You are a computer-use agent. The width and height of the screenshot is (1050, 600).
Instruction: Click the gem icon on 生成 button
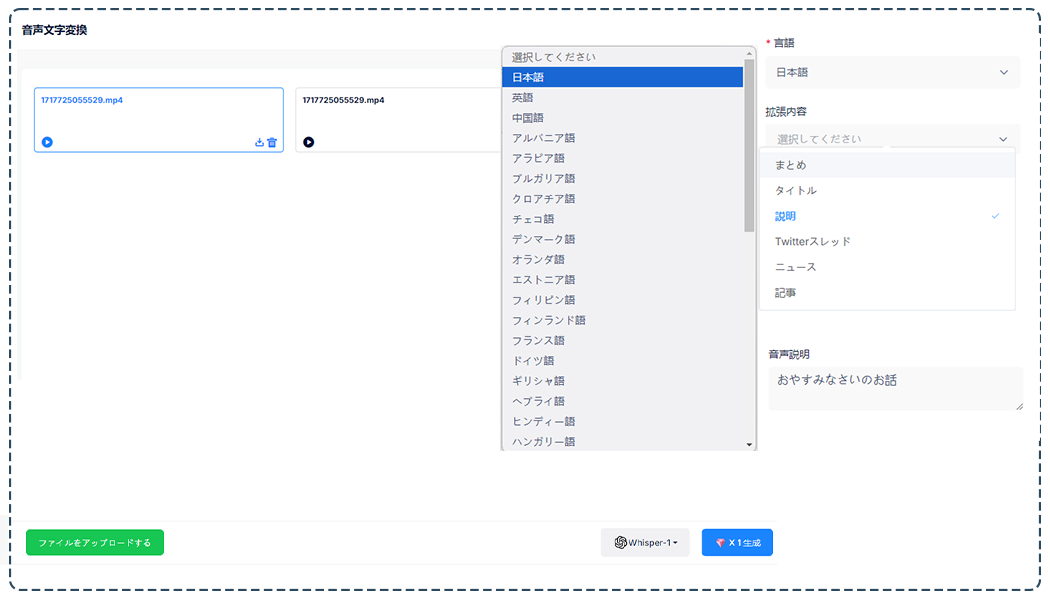(x=721, y=542)
